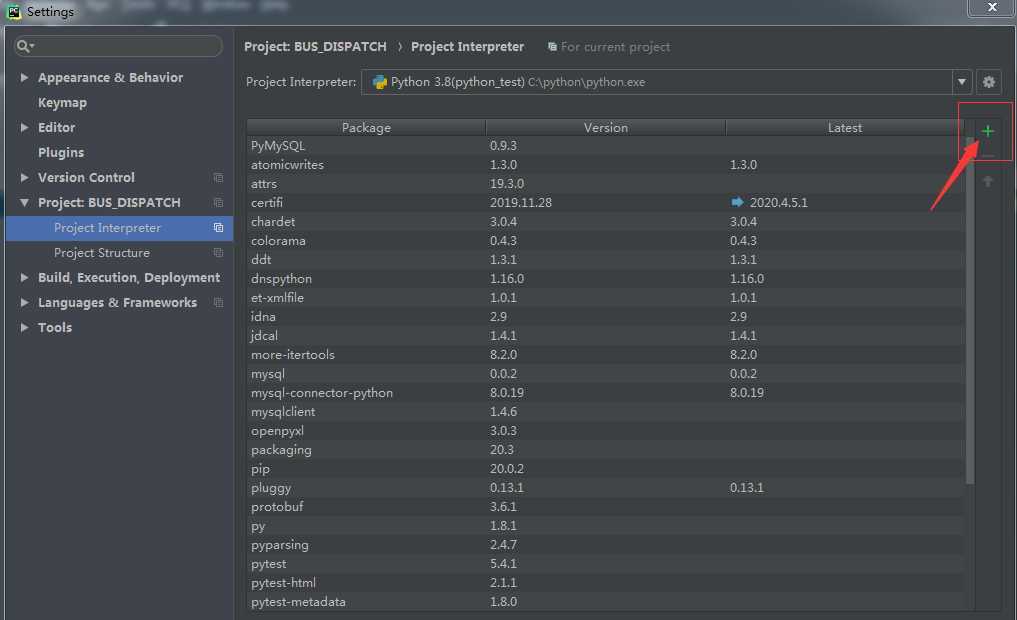Click the For current project icon
1017x620 pixels.
pyautogui.click(x=552, y=47)
